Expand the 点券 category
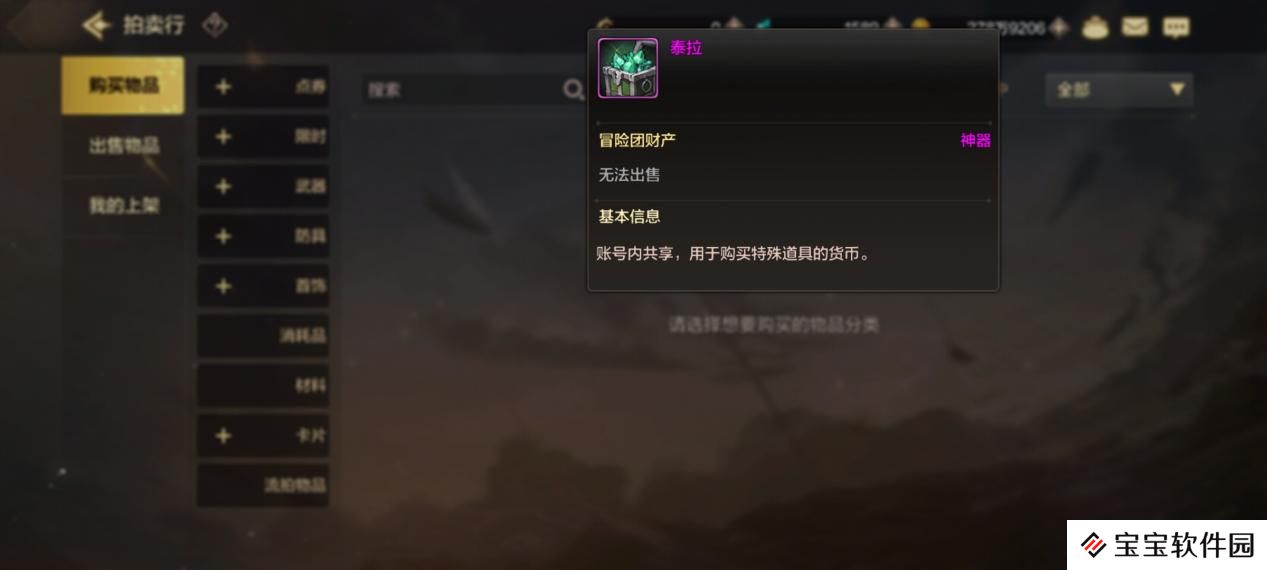Screen dimensions: 1267x570 pos(263,87)
